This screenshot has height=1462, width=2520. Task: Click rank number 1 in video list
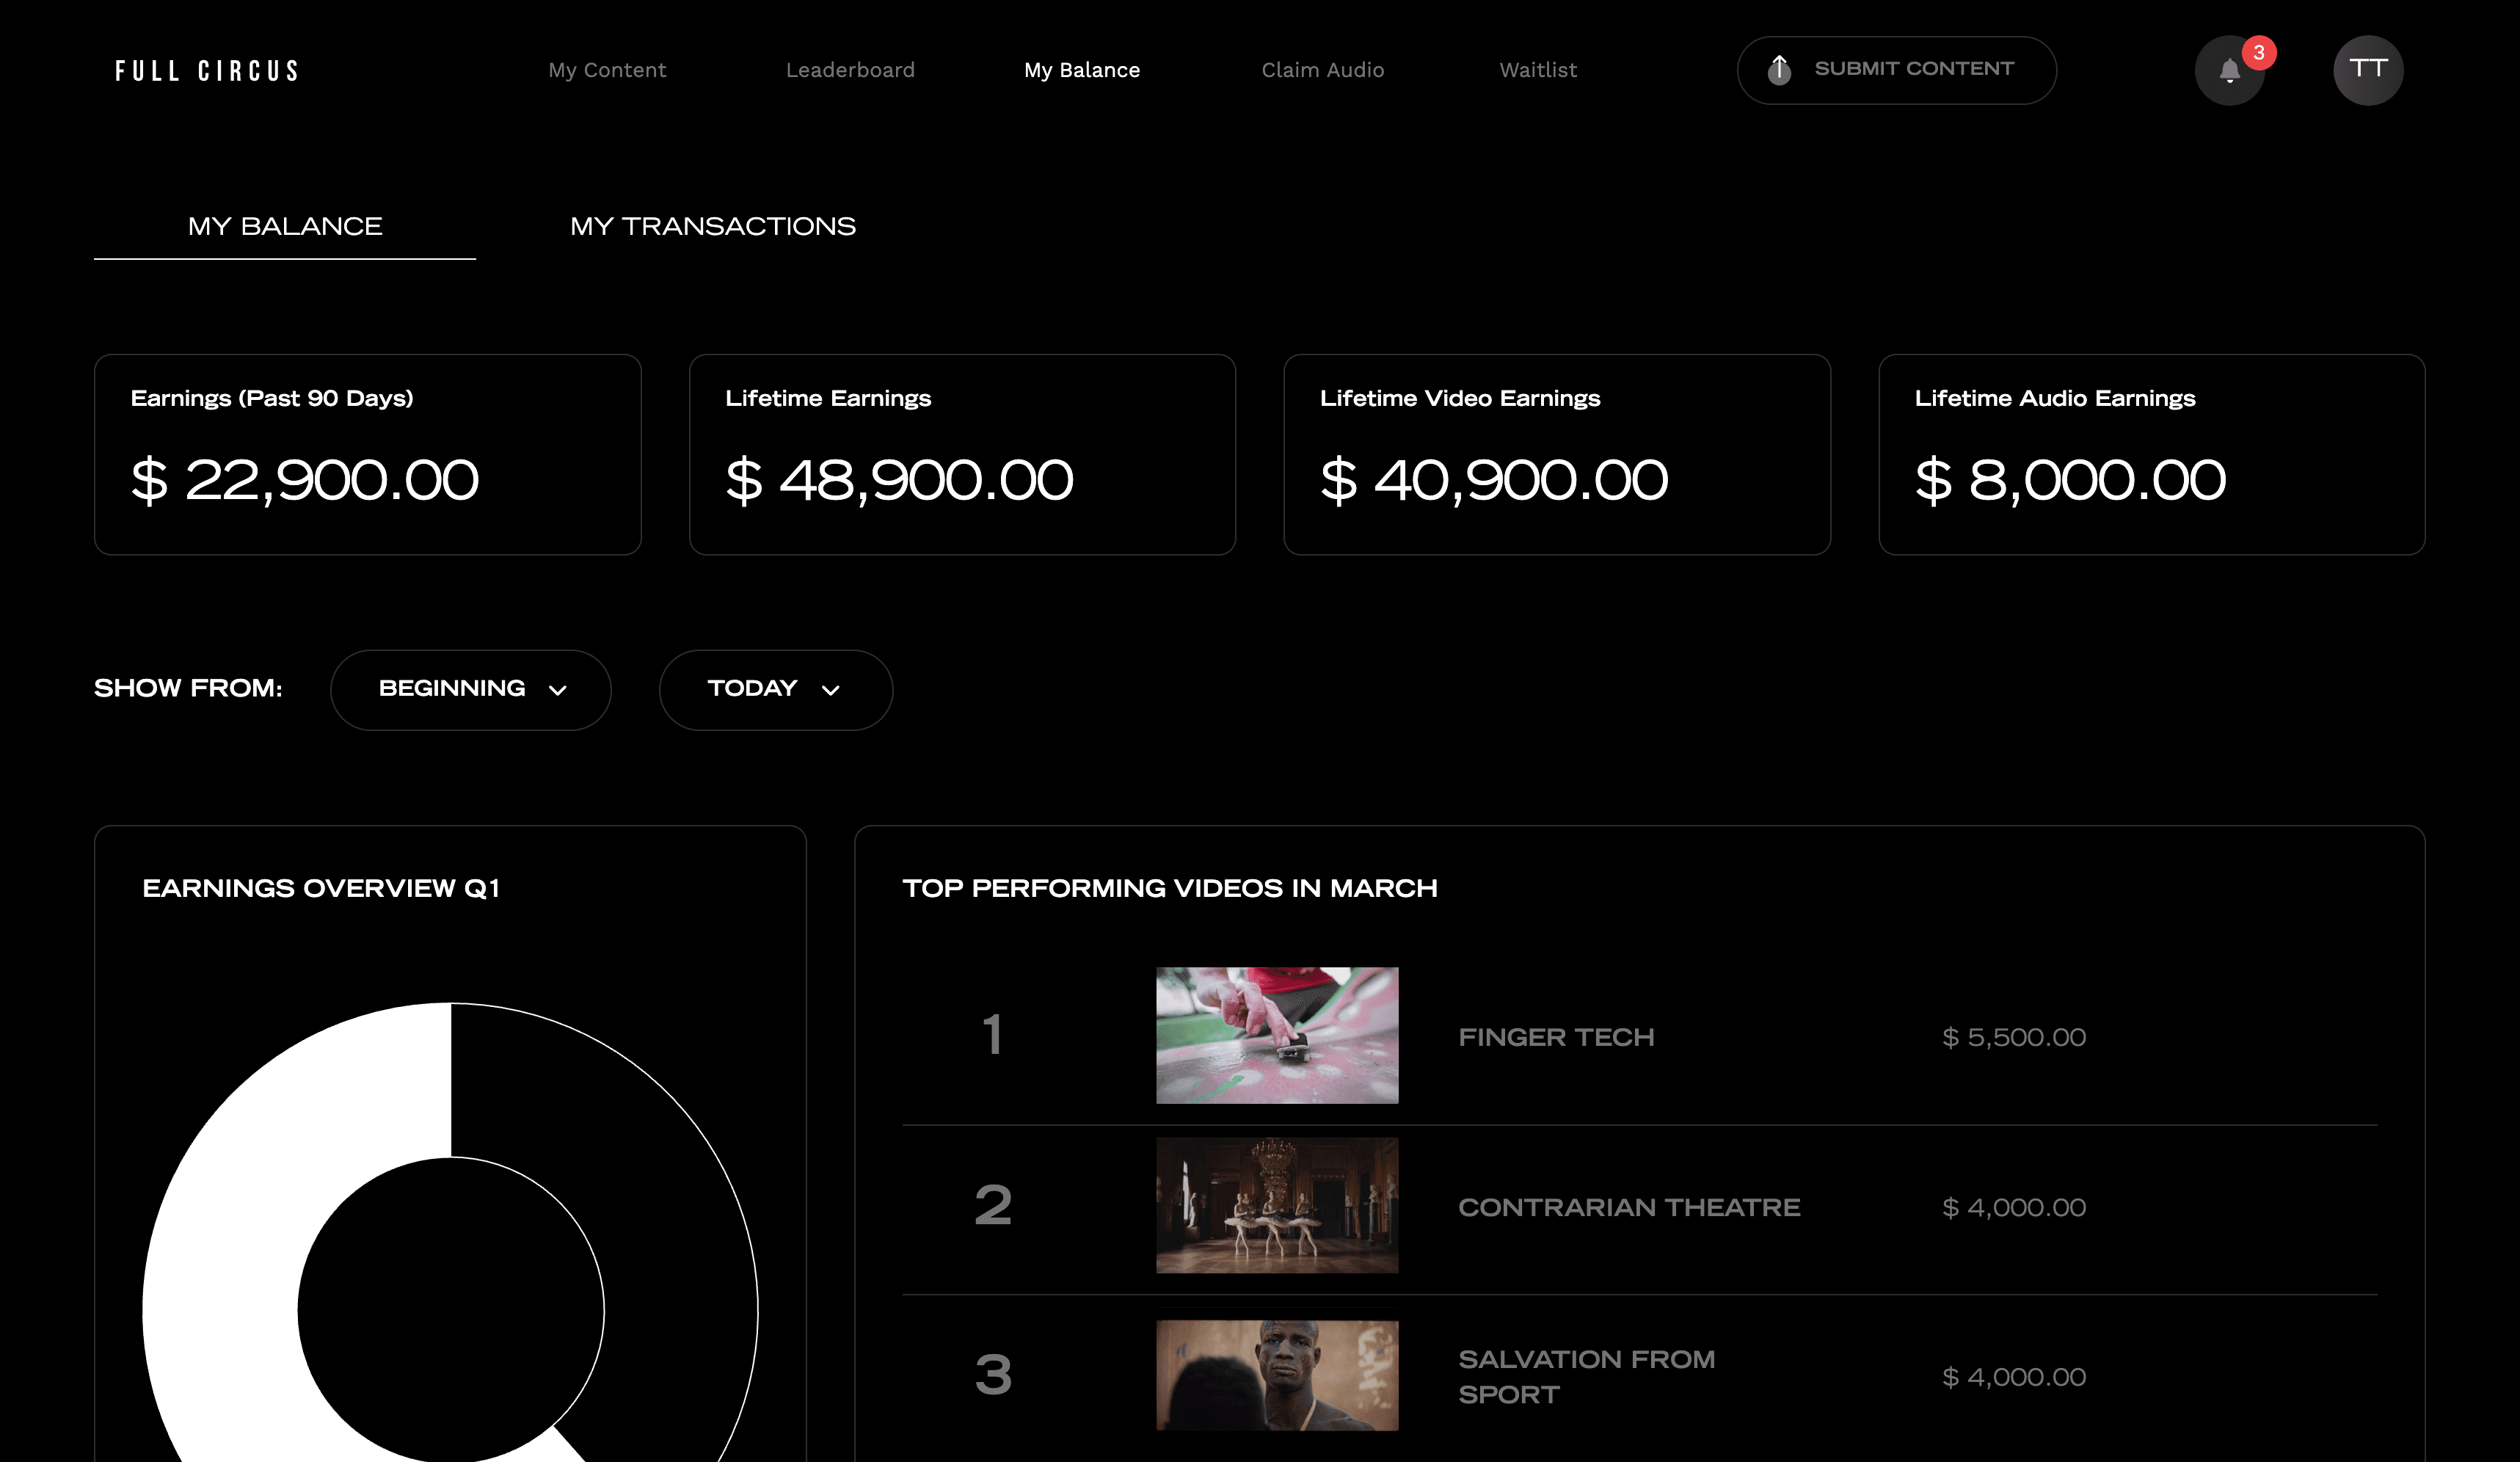pyautogui.click(x=992, y=1034)
